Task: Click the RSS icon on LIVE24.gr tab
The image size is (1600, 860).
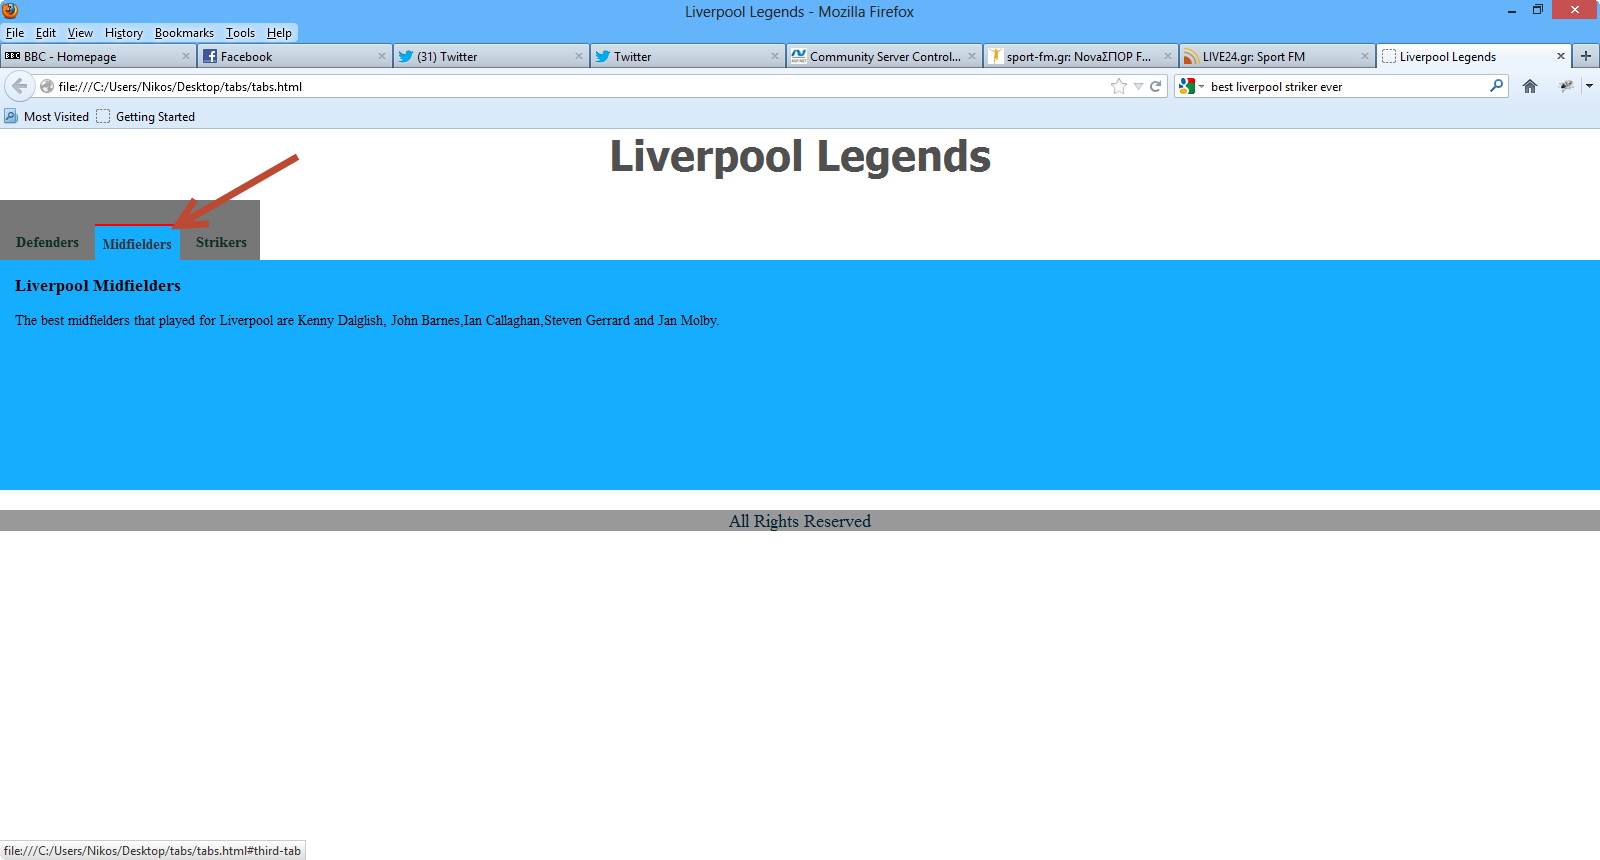Action: 1191,56
